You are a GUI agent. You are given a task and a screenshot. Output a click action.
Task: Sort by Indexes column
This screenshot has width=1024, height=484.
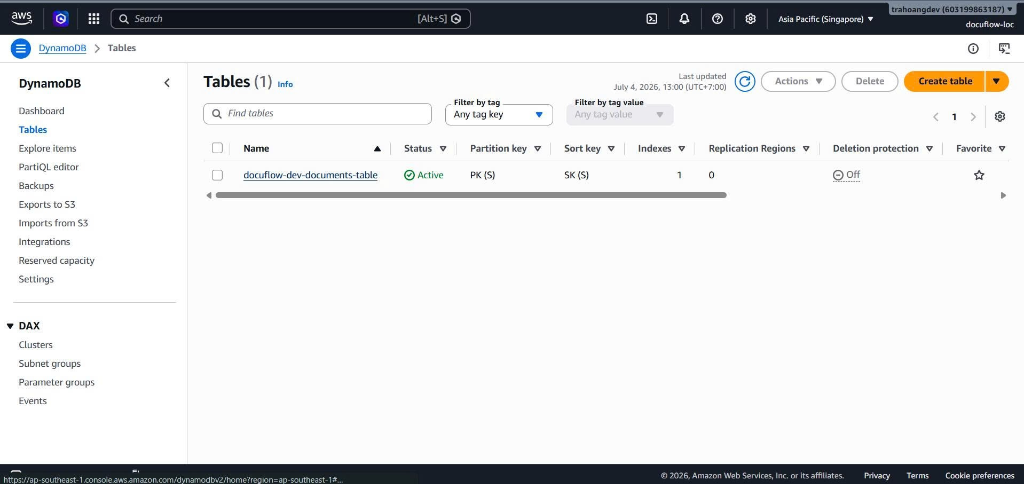coord(661,148)
